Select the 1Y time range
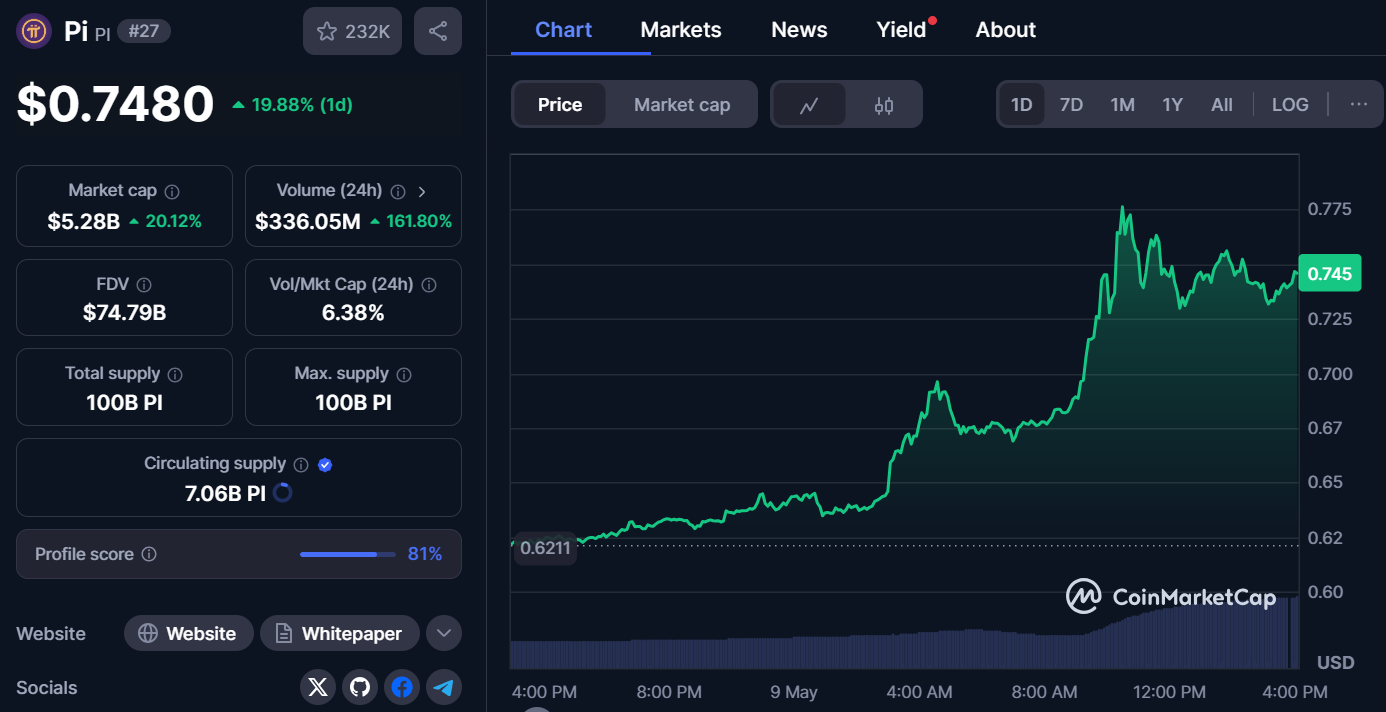 [1173, 105]
